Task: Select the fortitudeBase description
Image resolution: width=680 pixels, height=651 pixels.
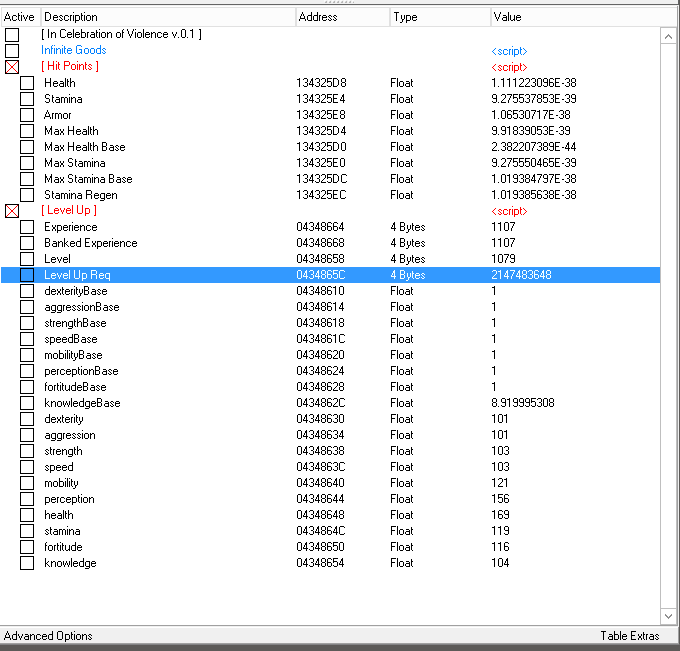Action: pyautogui.click(x=75, y=387)
